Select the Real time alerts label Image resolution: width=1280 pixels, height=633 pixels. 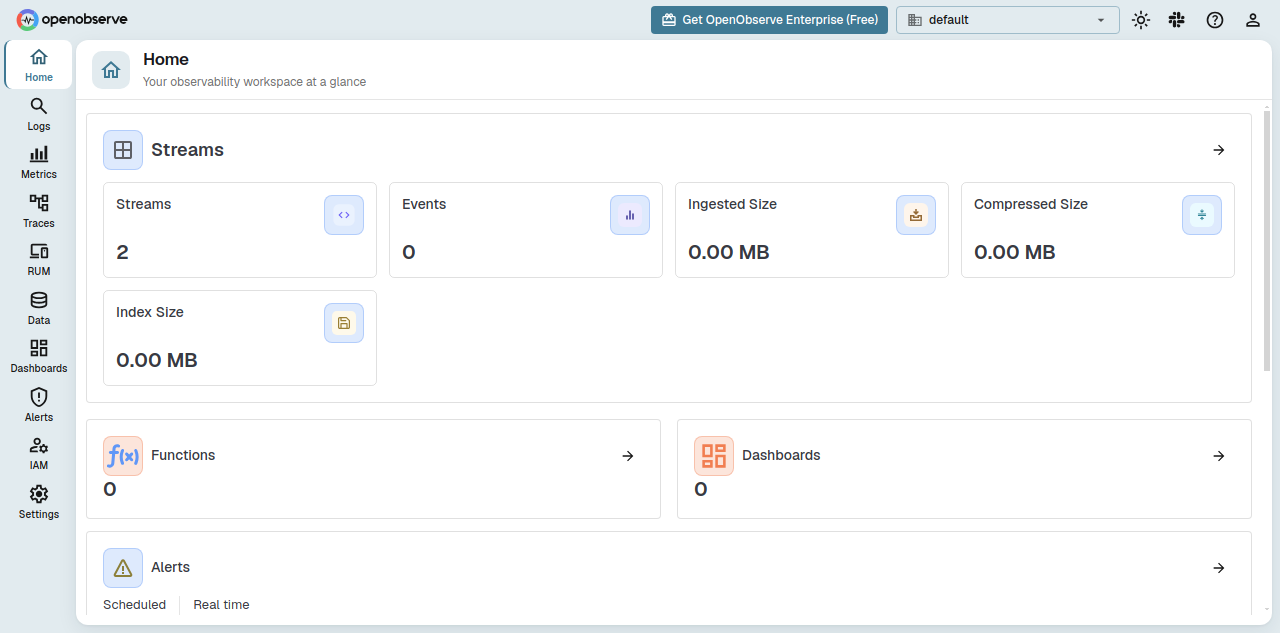tap(221, 605)
